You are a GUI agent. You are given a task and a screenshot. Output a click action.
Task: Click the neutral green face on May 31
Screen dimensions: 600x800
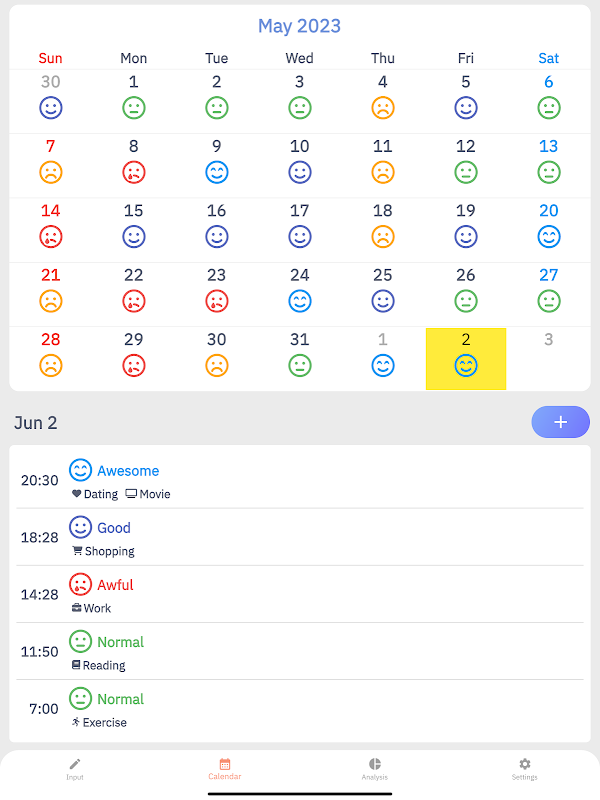click(299, 366)
